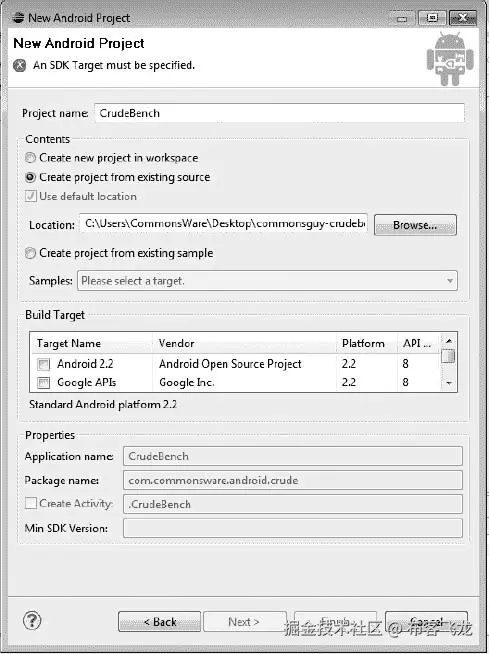489x654 pixels.
Task: Check the Google APIs target checkbox
Action: 43,383
